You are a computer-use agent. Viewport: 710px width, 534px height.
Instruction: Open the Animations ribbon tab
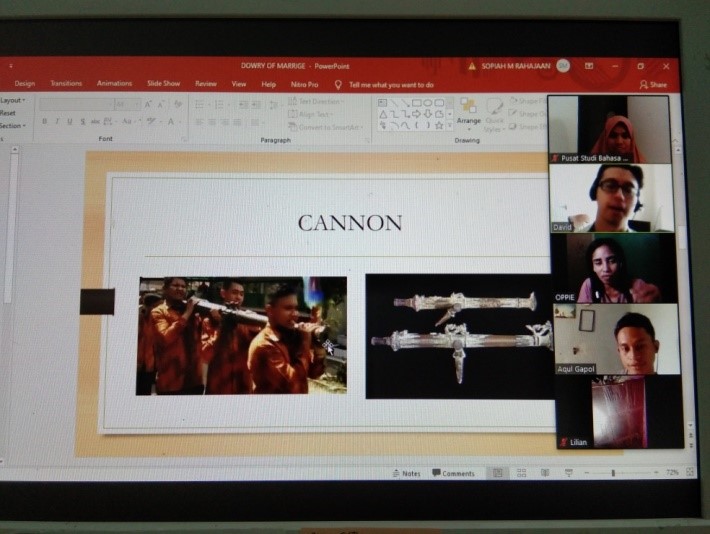114,83
